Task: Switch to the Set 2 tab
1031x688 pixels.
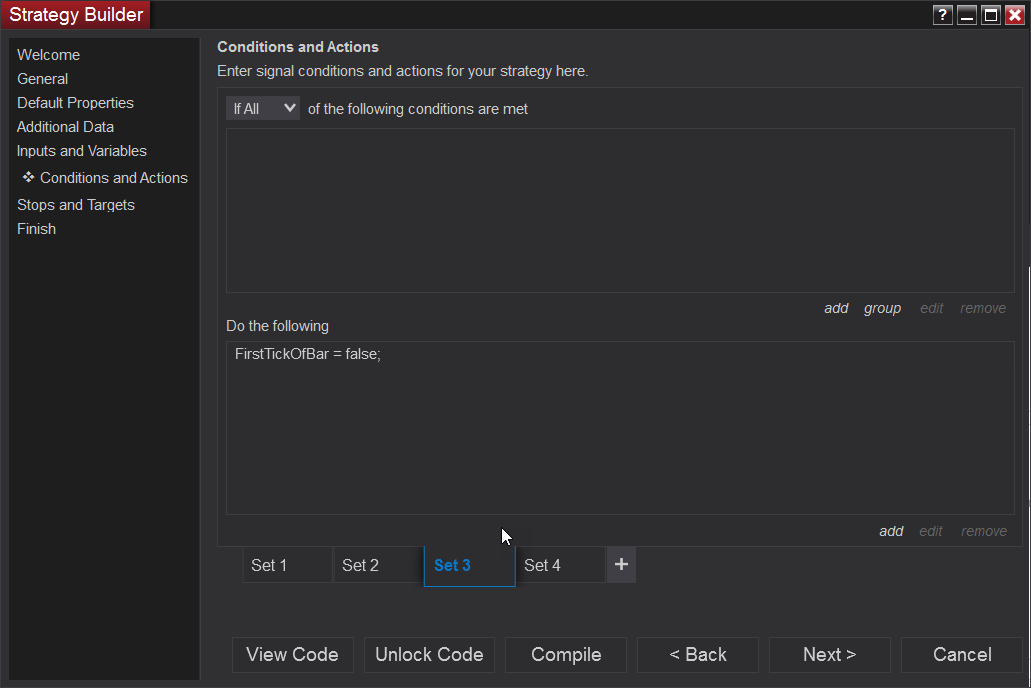Action: point(378,565)
